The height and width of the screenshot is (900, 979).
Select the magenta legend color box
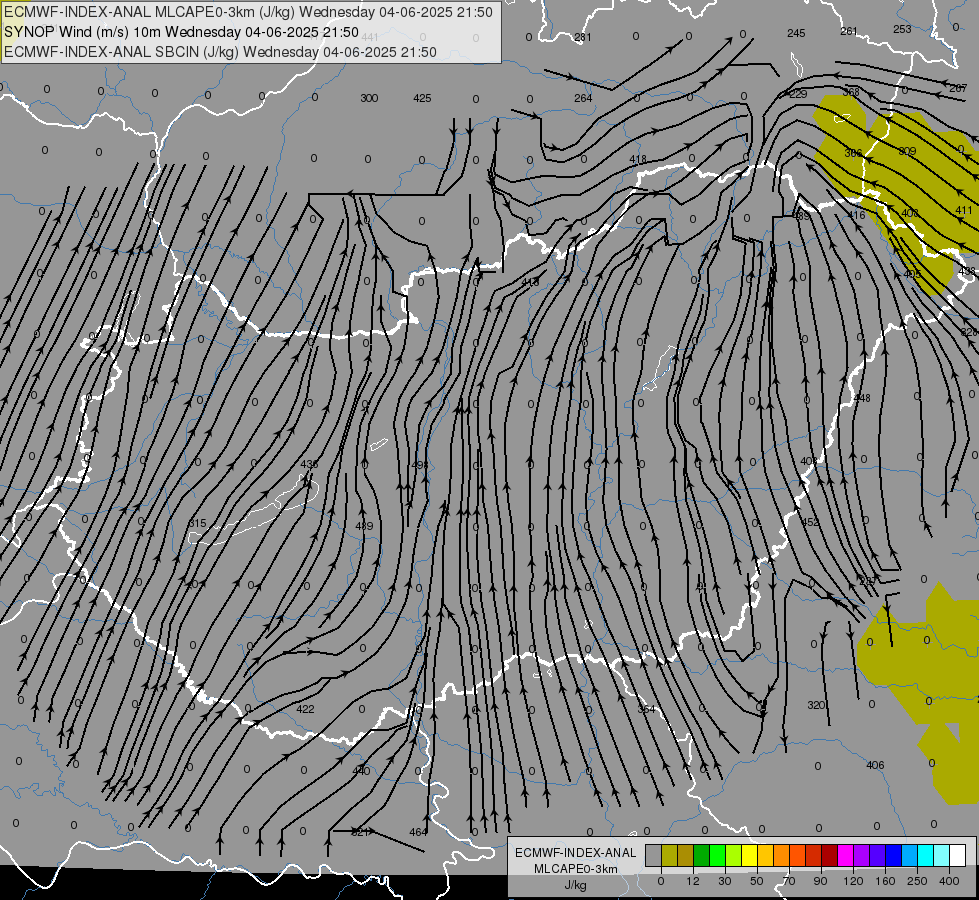(845, 855)
